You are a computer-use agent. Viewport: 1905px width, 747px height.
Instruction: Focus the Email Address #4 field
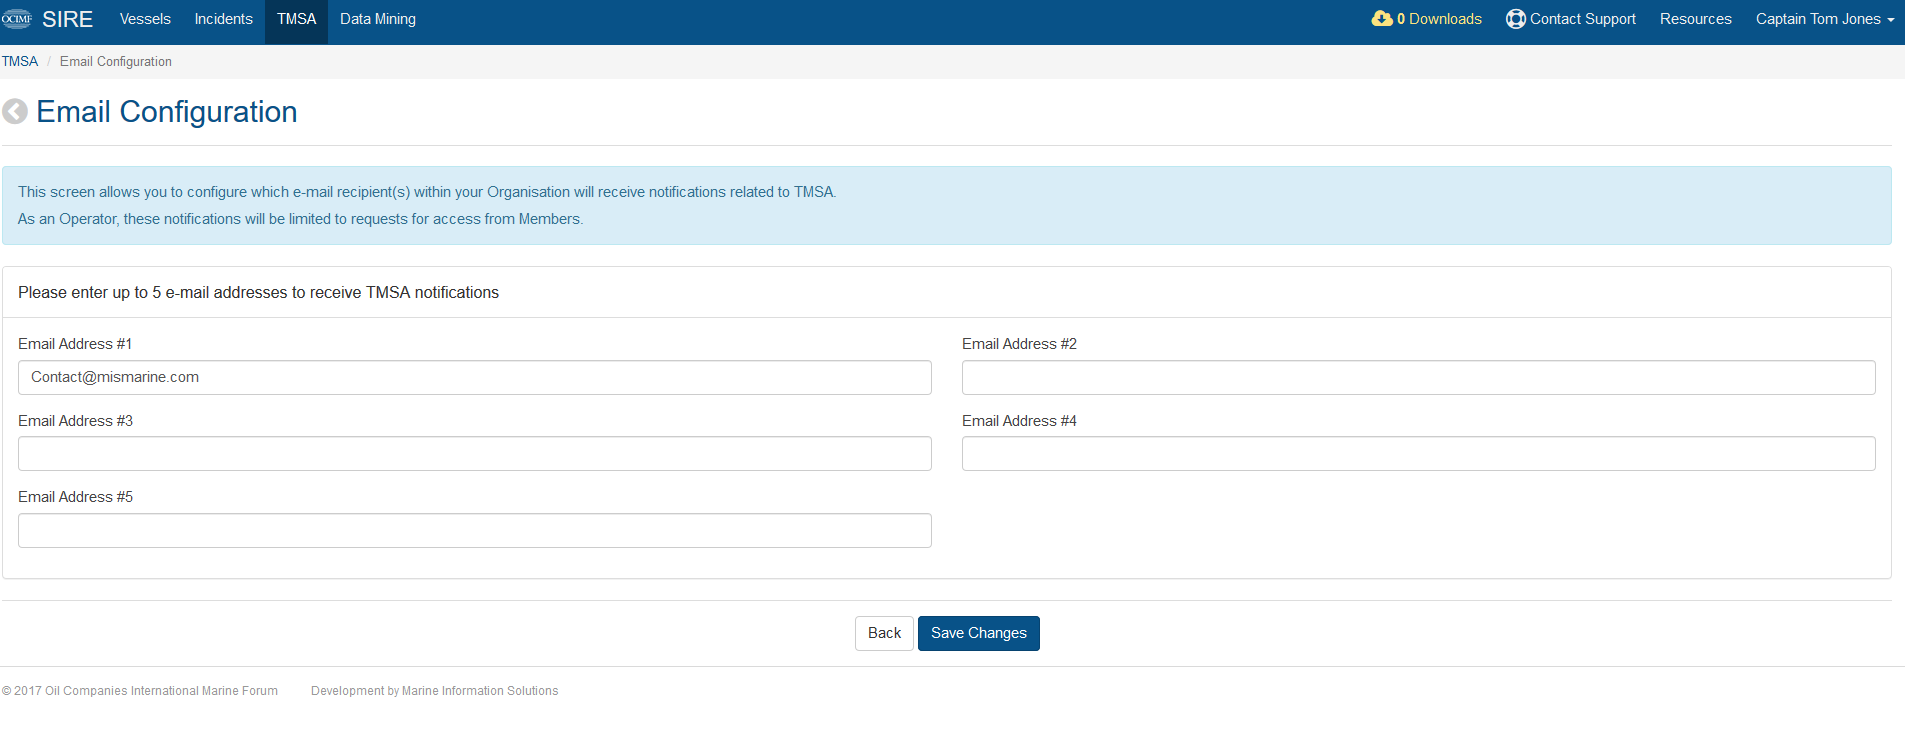(1419, 454)
